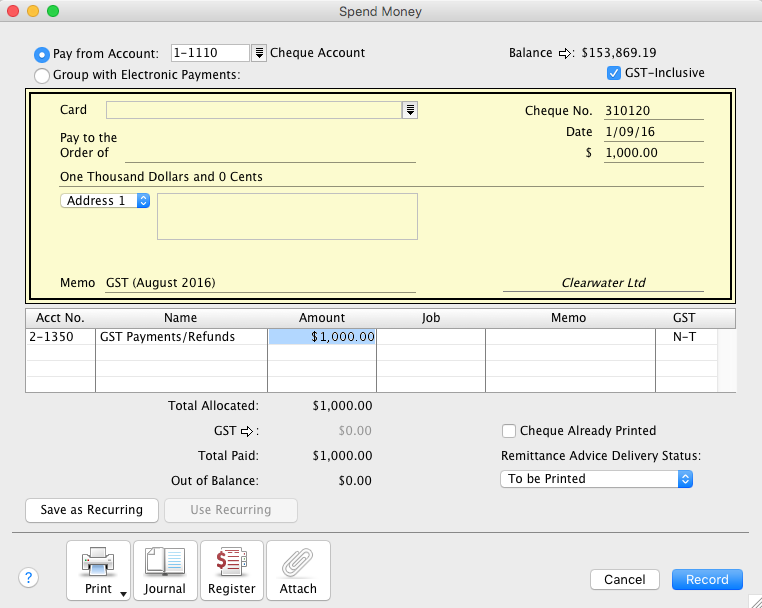Image resolution: width=762 pixels, height=608 pixels.
Task: Click the GST zoom arrow icon
Action: coord(250,431)
